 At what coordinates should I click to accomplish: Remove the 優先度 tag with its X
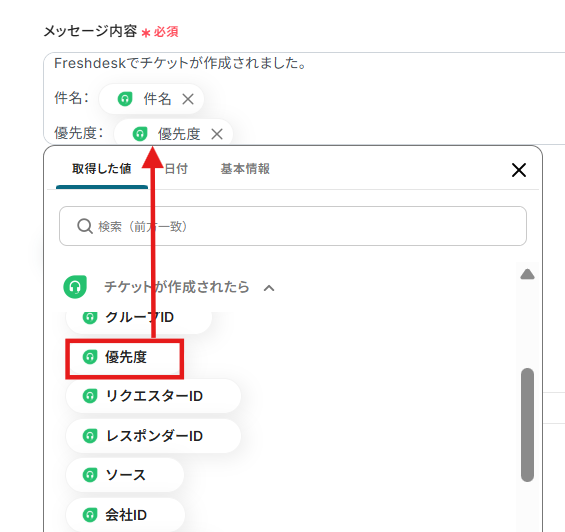(x=217, y=134)
